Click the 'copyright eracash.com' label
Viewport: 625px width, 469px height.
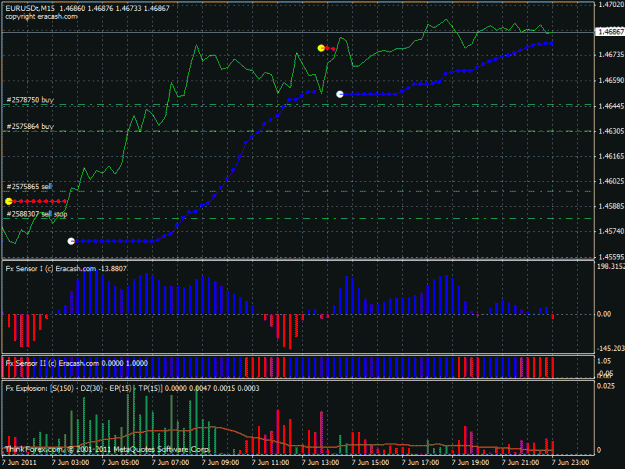[41, 17]
